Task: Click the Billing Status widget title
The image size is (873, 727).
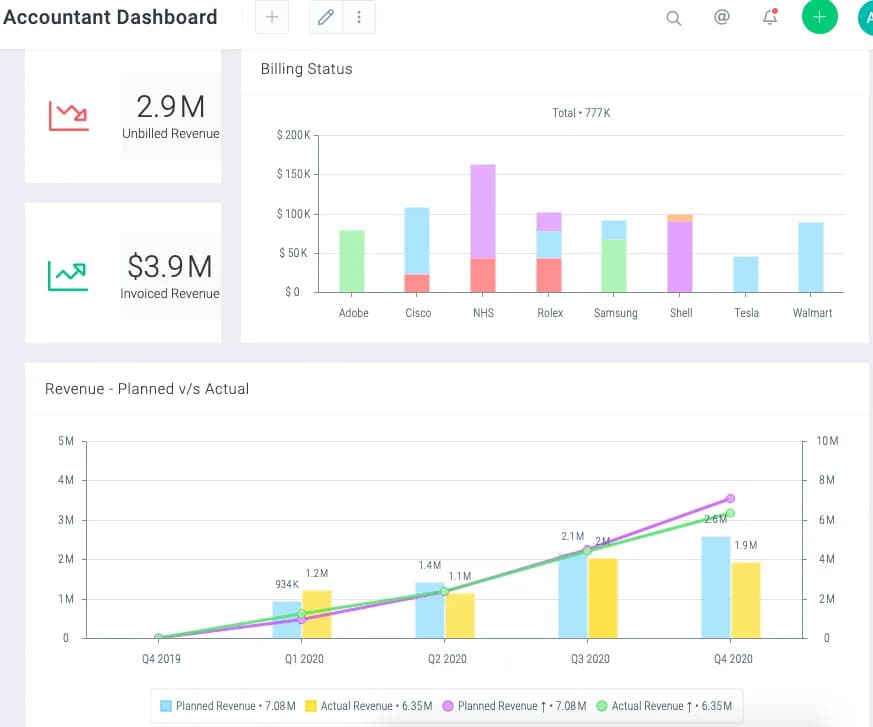Action: [x=307, y=69]
